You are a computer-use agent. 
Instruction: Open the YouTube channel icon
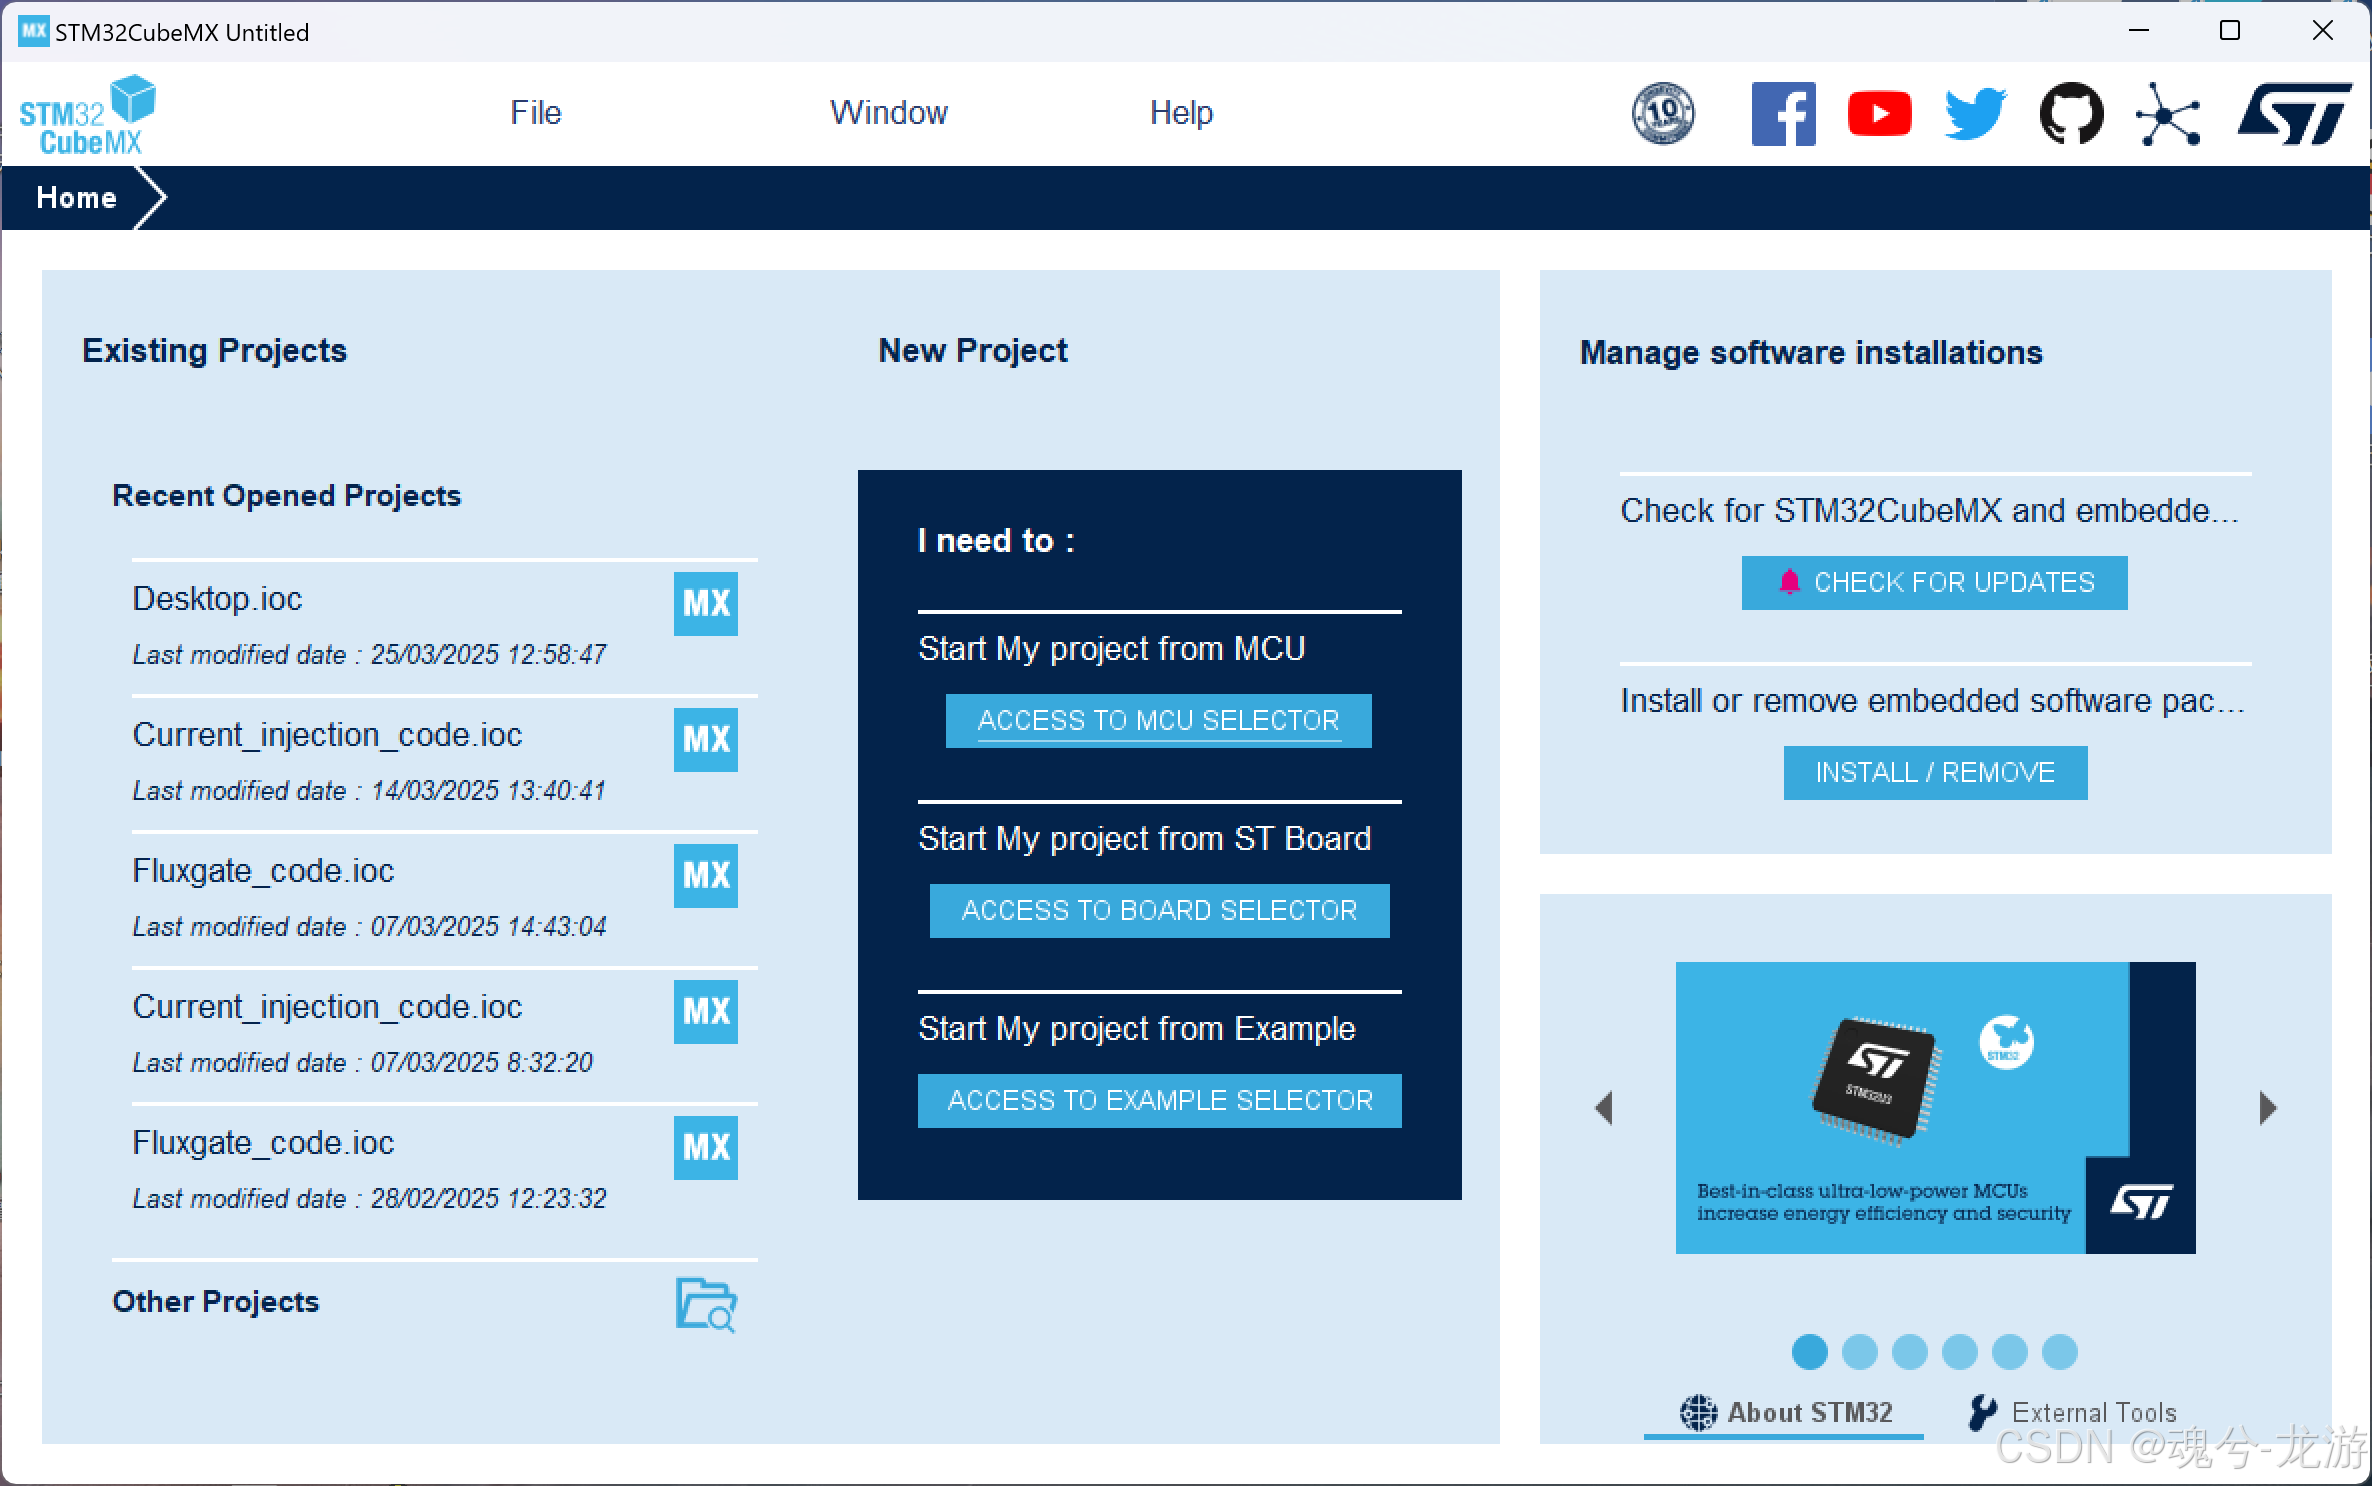[x=1879, y=114]
